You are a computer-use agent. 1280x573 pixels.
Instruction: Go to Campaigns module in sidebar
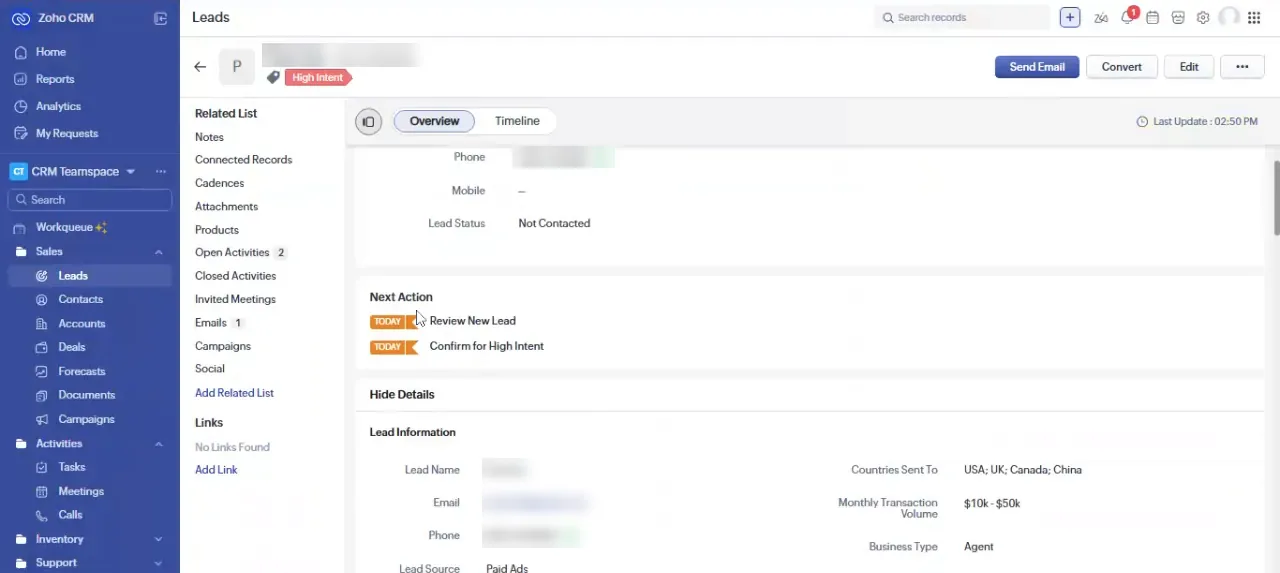[x=86, y=419]
